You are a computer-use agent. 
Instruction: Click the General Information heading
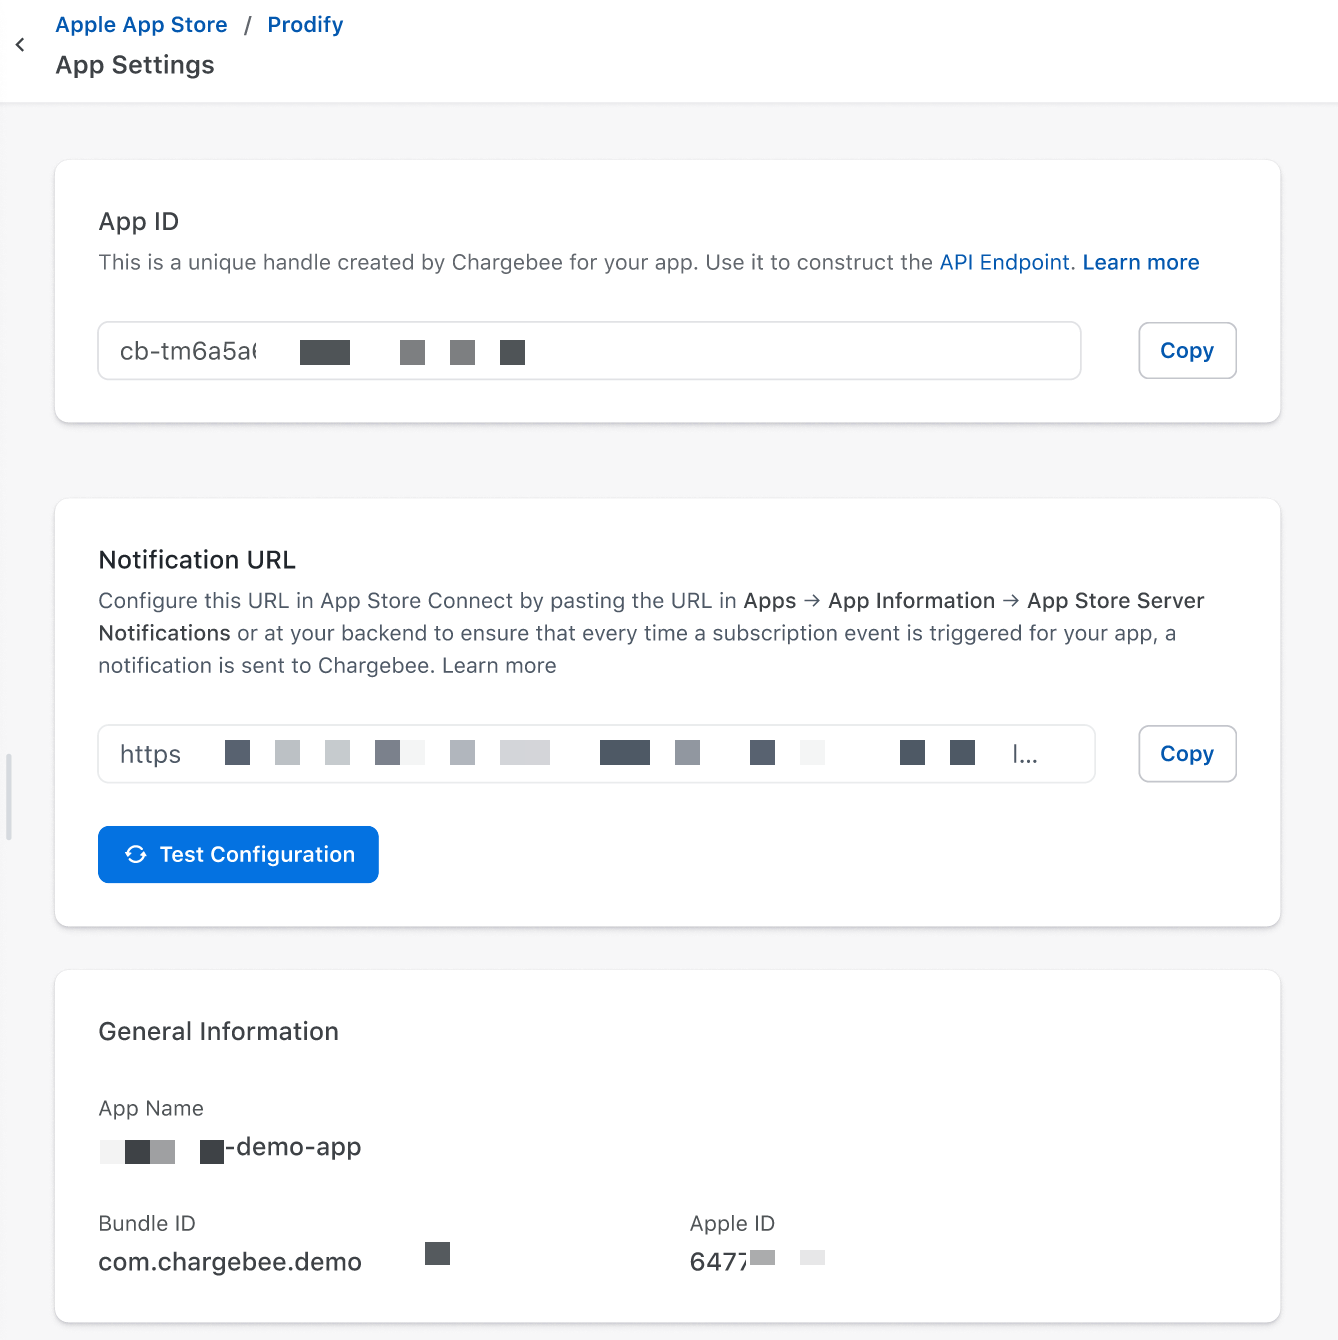218,1031
